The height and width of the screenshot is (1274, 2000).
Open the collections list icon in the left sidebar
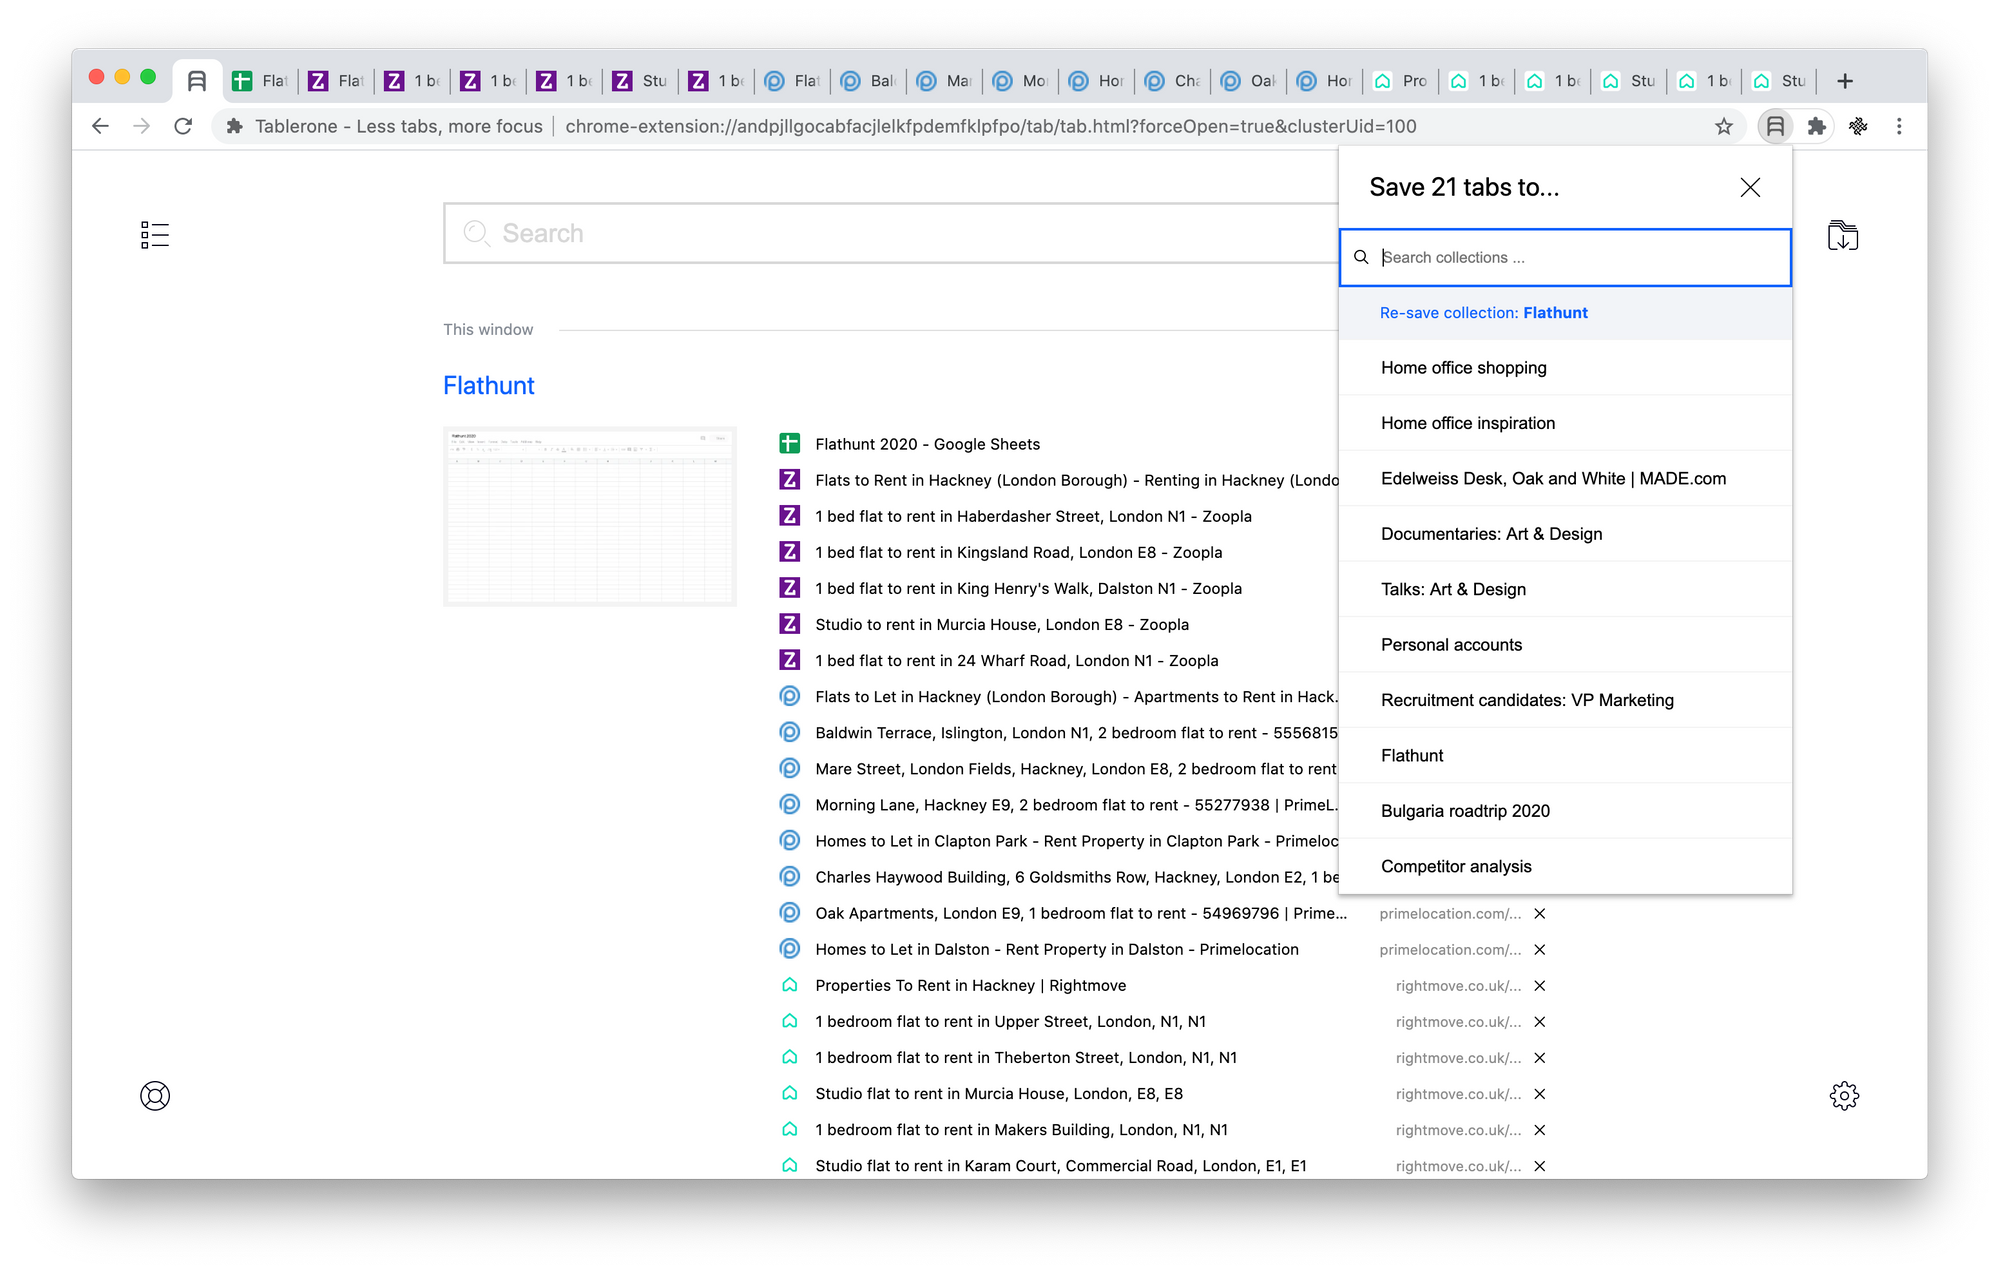click(x=155, y=235)
